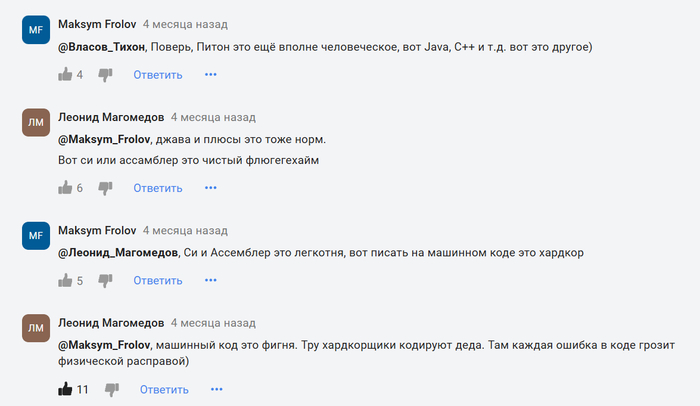Click the brown ЛМ avatar on the last comment
The width and height of the screenshot is (700, 406).
pyautogui.click(x=35, y=327)
